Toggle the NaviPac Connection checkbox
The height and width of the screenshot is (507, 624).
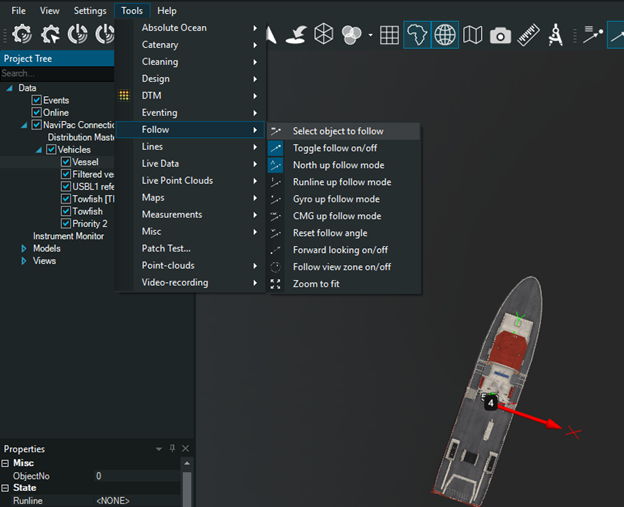pyautogui.click(x=37, y=125)
